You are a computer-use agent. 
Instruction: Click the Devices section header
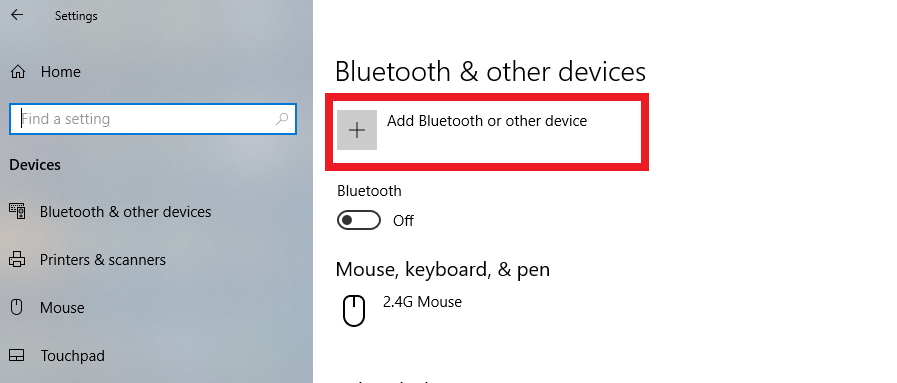point(35,165)
